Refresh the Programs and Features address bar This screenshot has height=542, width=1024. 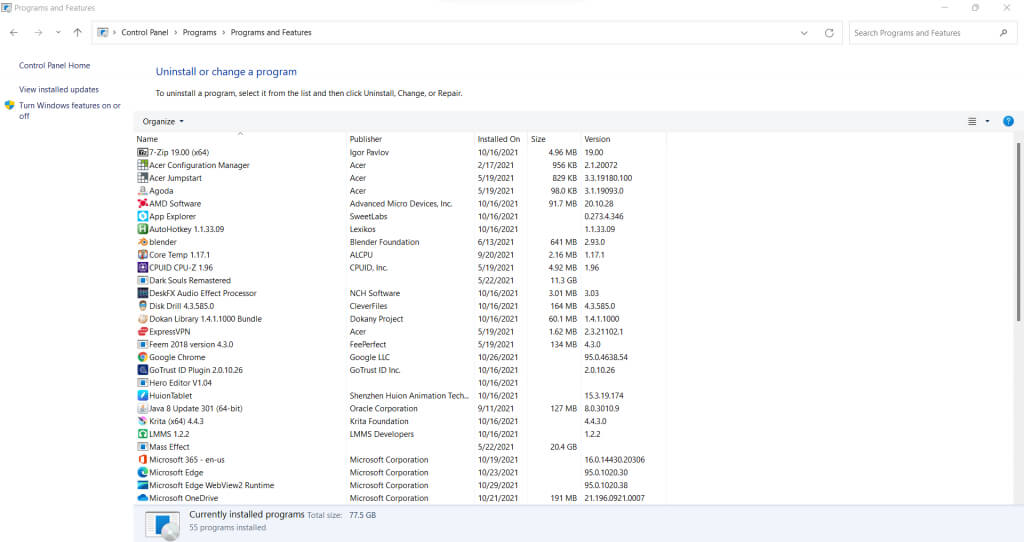829,33
